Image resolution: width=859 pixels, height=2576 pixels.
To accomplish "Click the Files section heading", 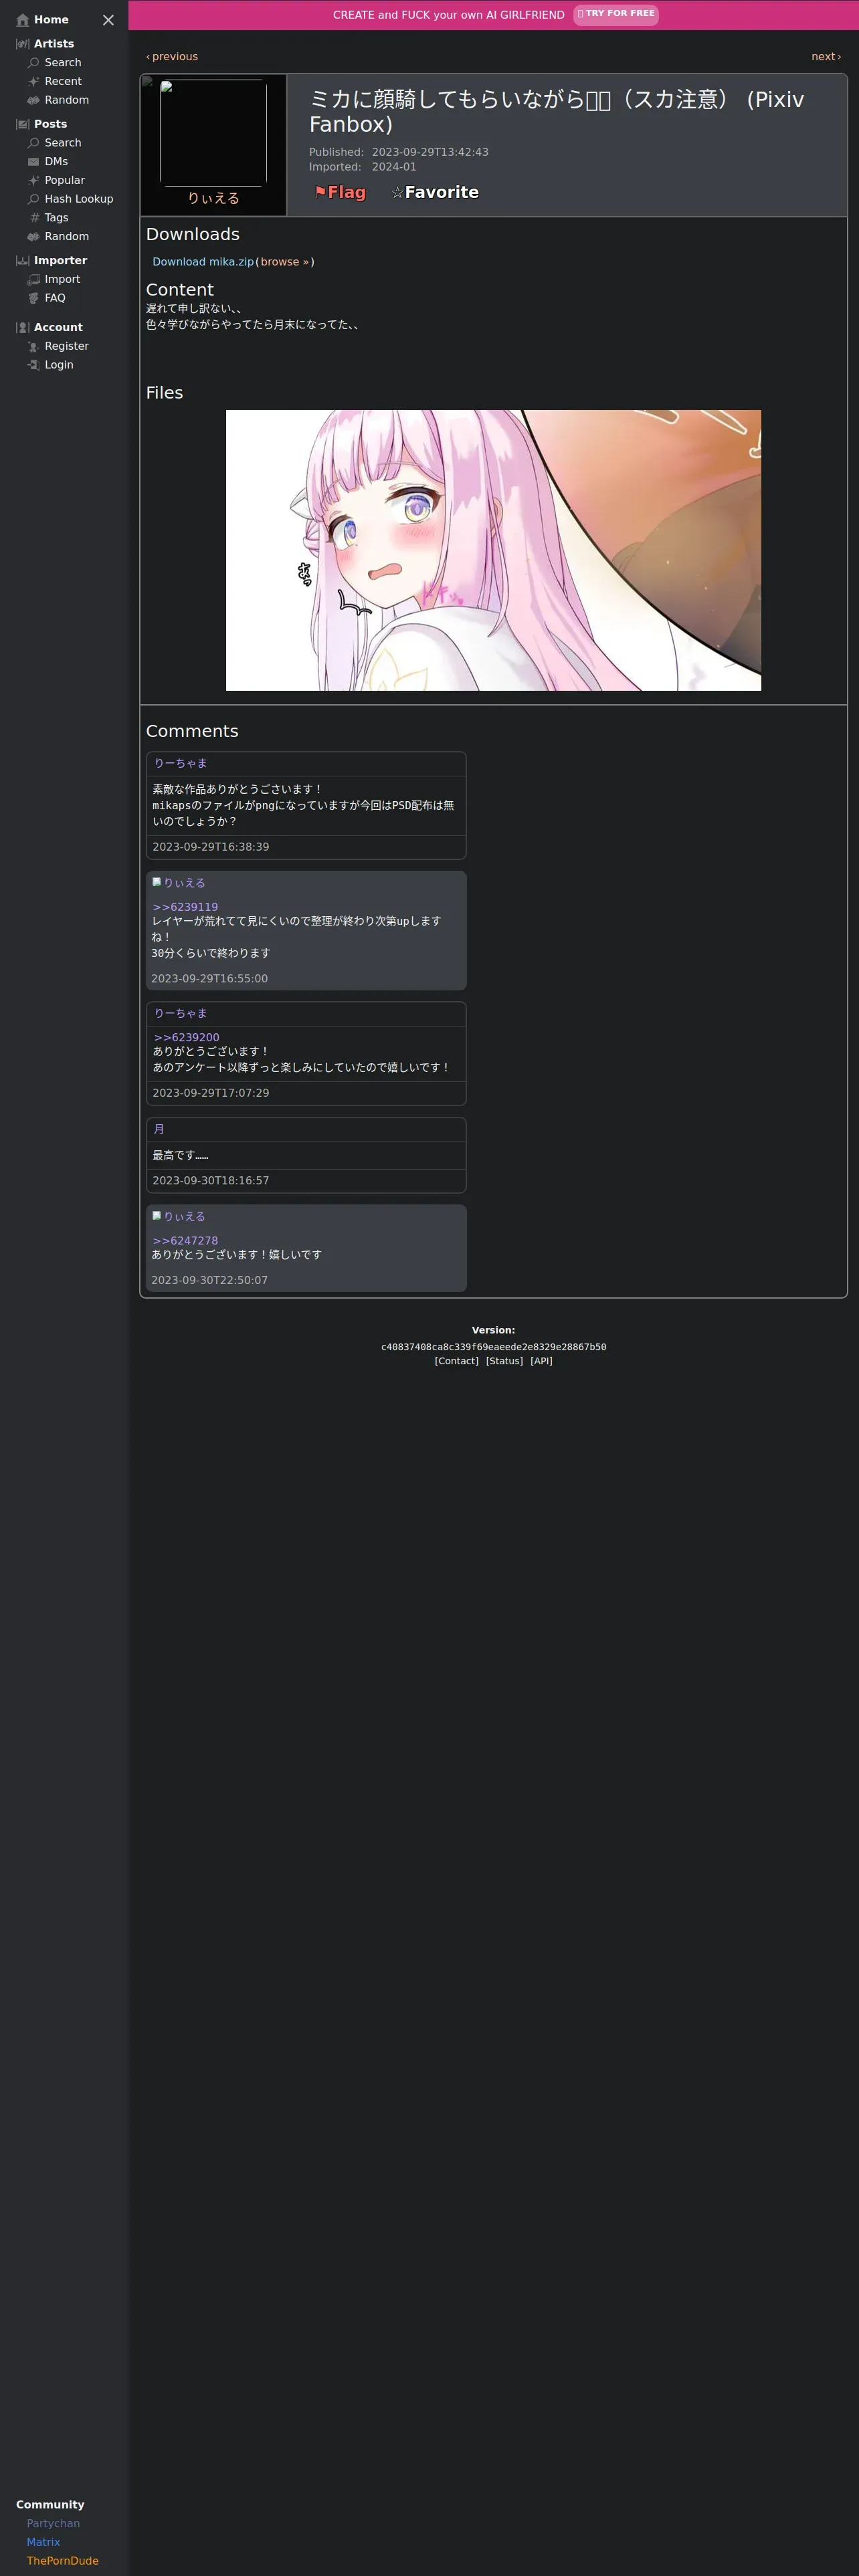I will point(165,393).
